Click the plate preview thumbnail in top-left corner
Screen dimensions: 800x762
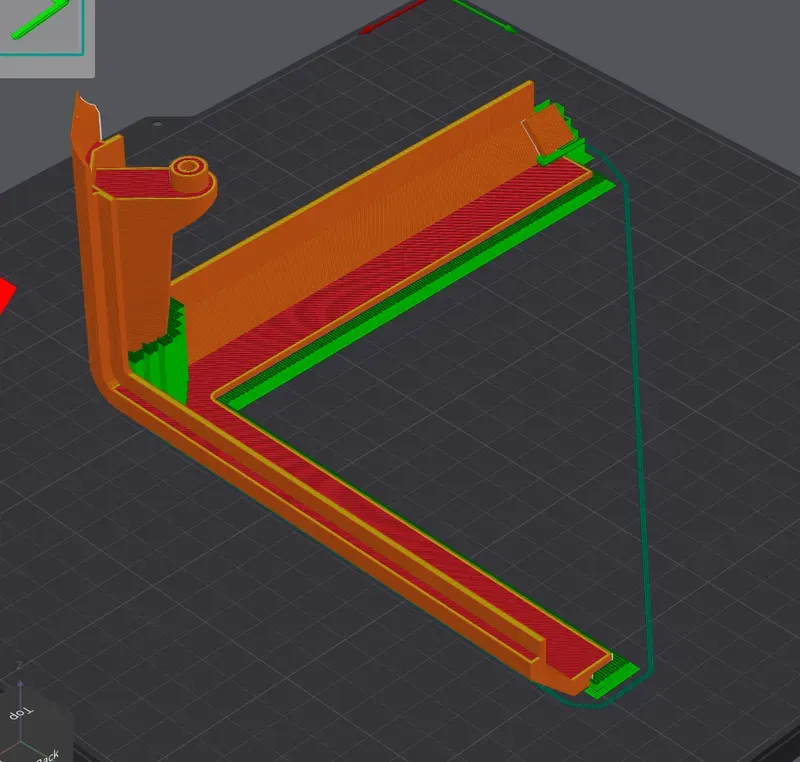(43, 28)
